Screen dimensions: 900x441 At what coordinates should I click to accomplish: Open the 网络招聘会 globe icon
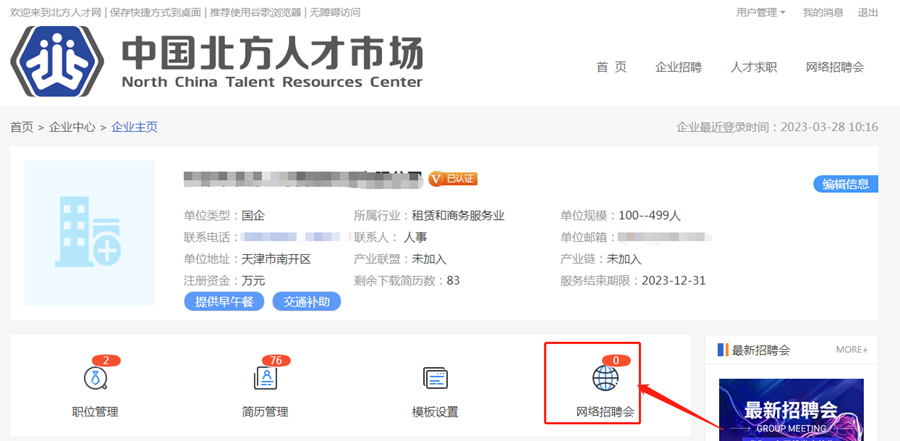606,378
